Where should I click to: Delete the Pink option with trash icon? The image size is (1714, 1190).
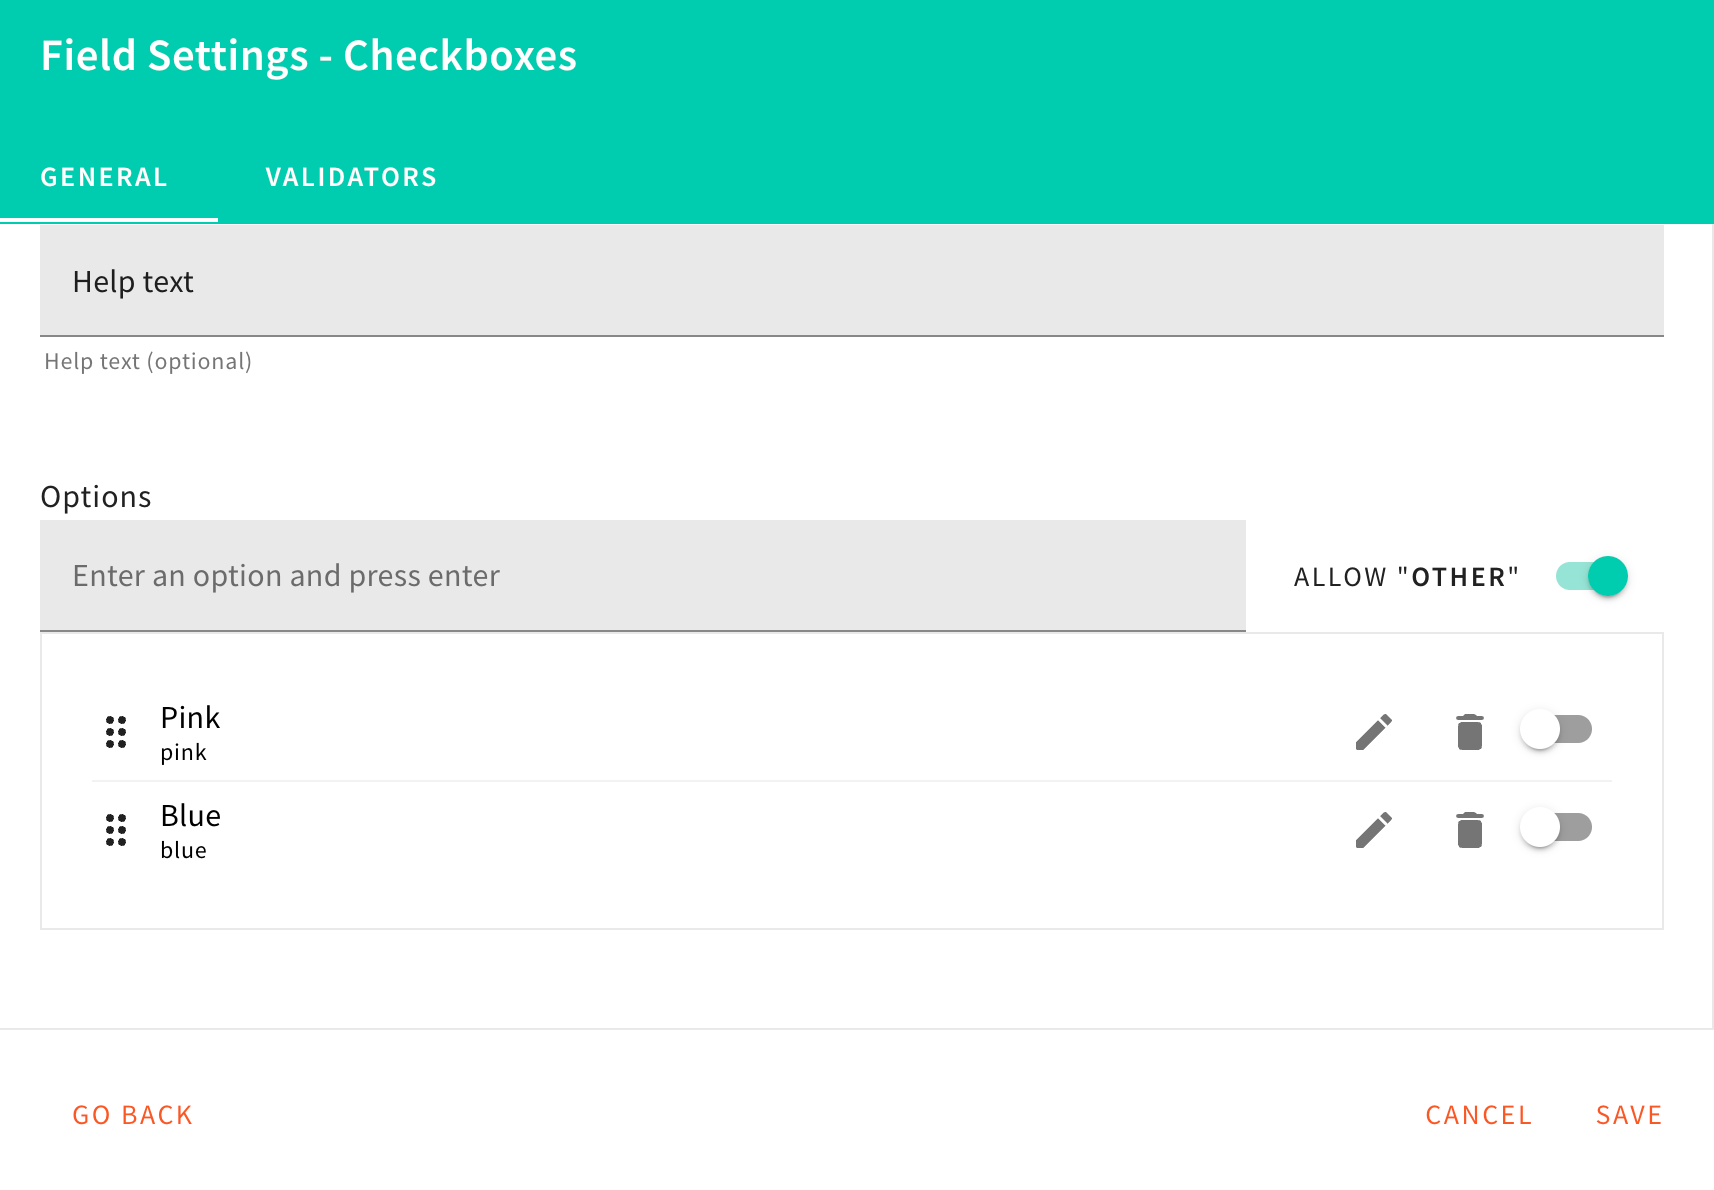click(1469, 732)
